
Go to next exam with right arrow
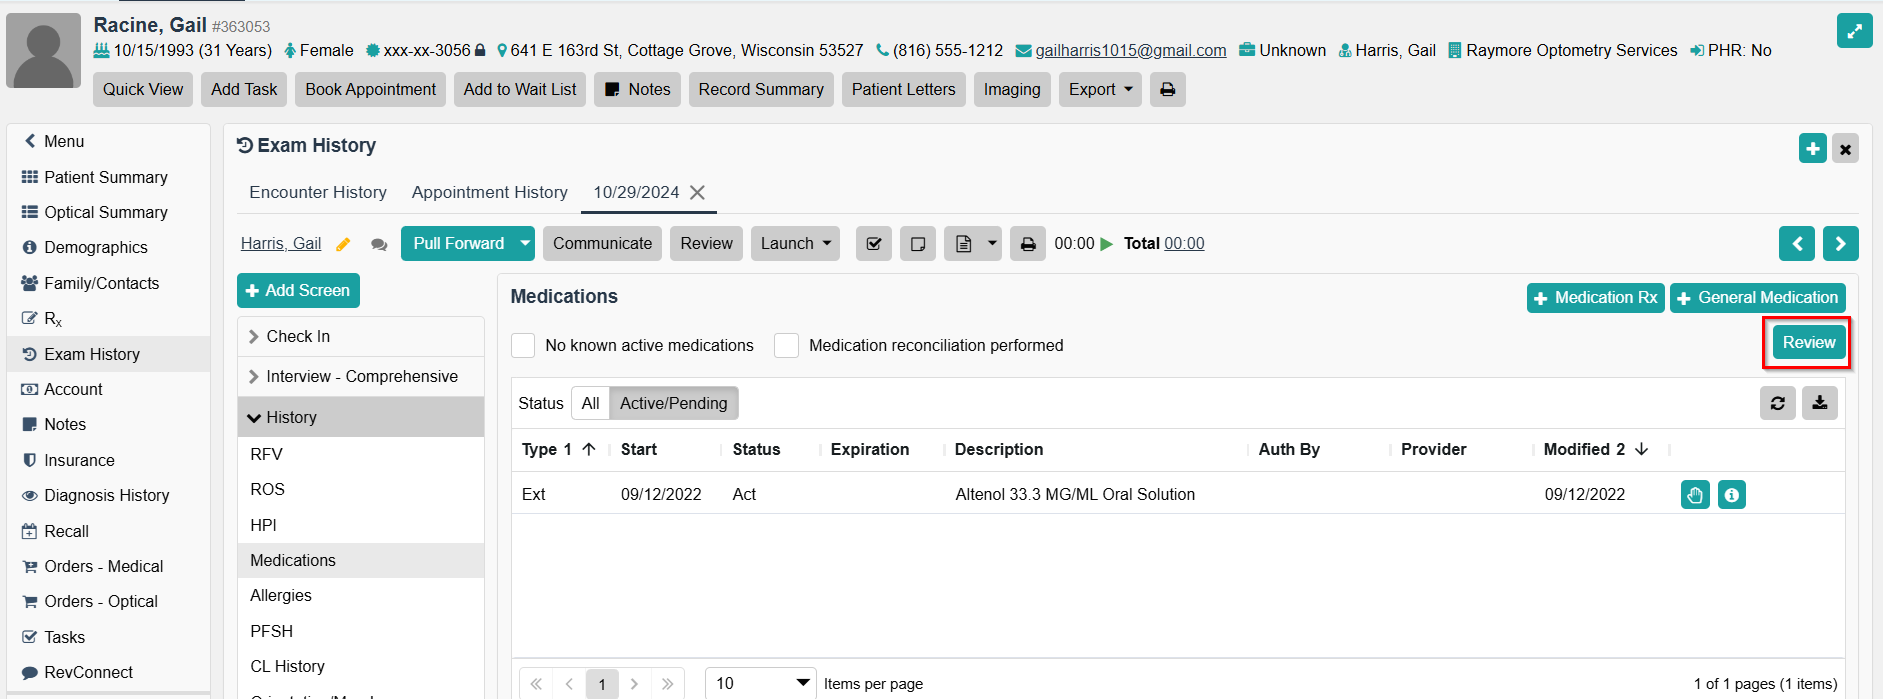[1840, 244]
